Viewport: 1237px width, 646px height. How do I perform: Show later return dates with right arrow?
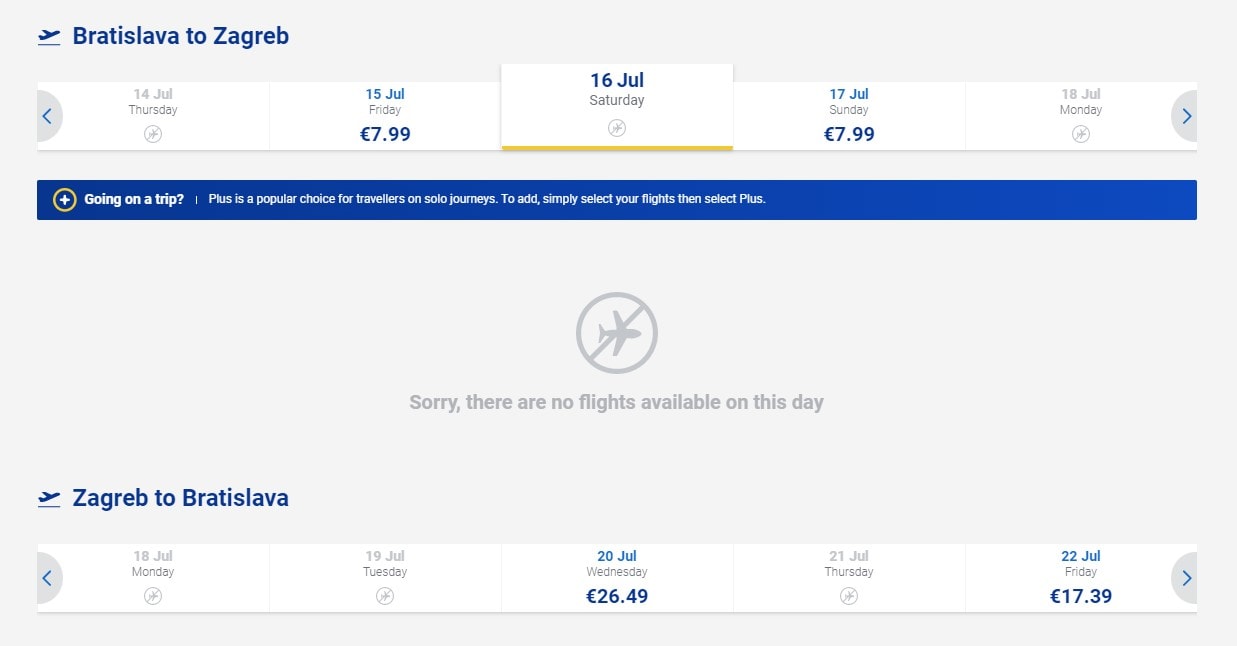click(1187, 578)
